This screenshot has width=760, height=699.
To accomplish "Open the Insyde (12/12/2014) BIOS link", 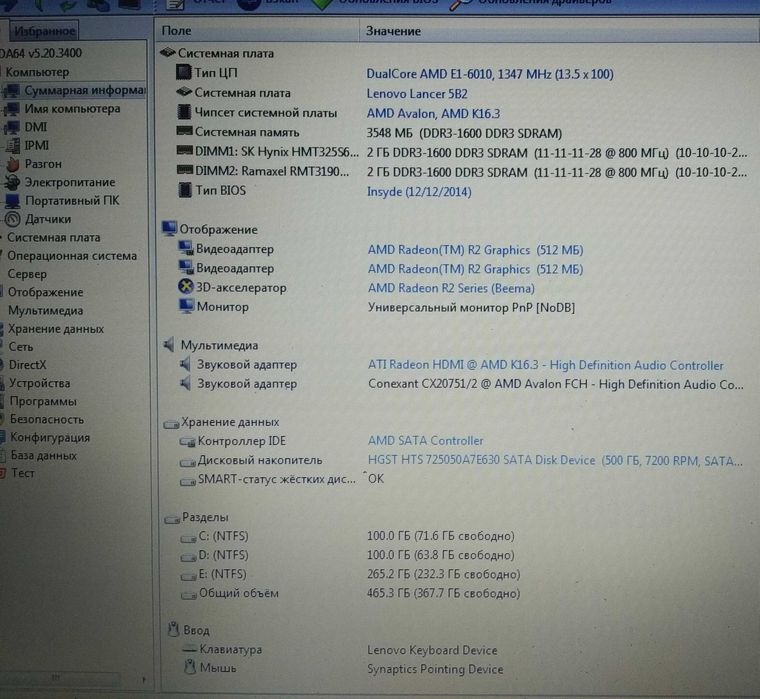I will 419,192.
